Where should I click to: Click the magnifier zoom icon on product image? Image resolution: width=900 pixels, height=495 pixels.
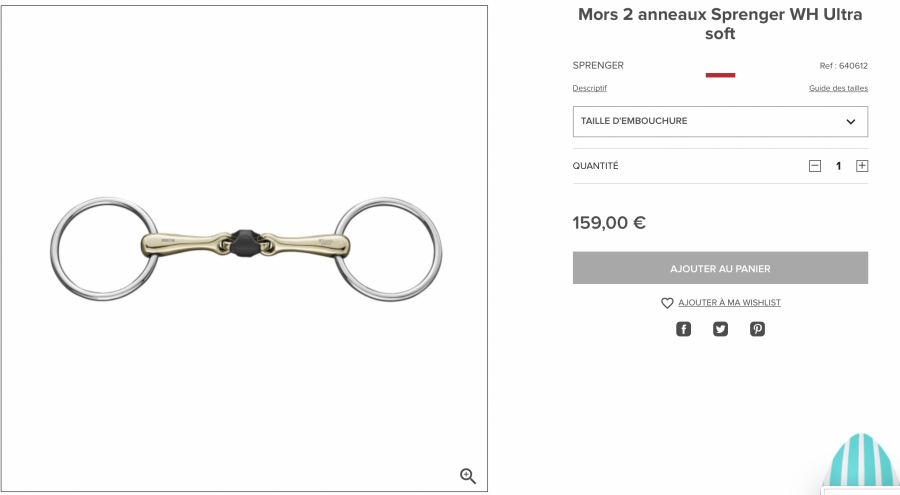point(468,475)
